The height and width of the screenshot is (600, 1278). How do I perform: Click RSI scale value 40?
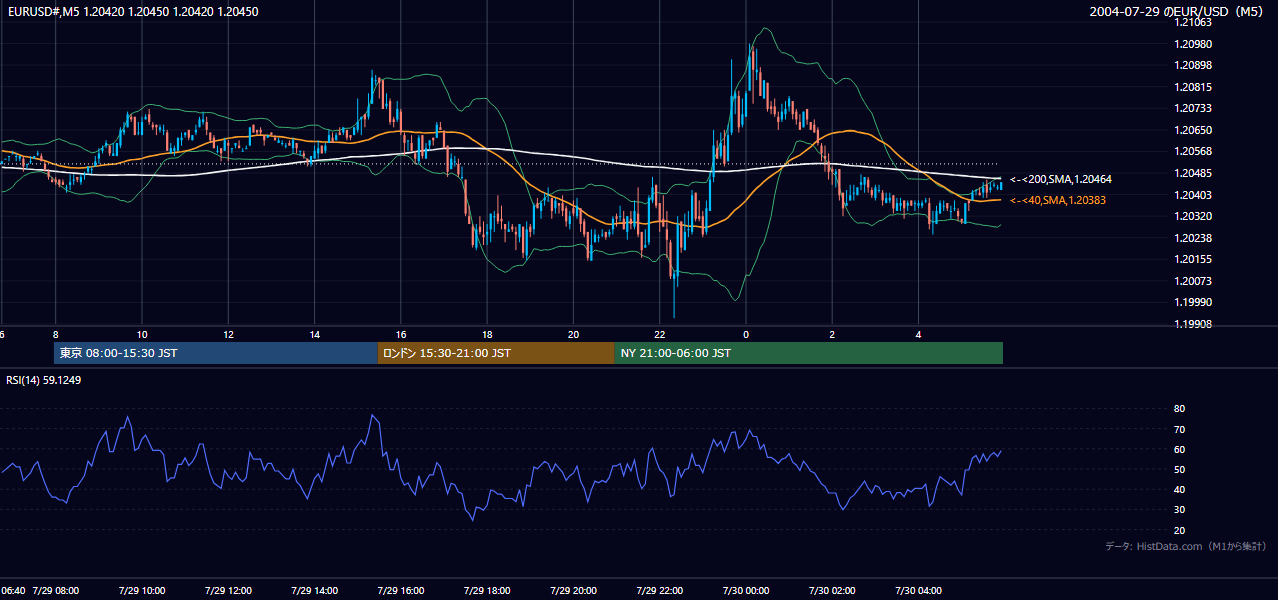click(x=1179, y=489)
